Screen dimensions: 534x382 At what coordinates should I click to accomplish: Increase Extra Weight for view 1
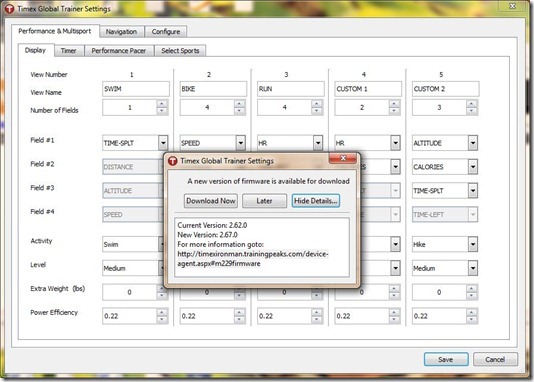tap(162, 288)
